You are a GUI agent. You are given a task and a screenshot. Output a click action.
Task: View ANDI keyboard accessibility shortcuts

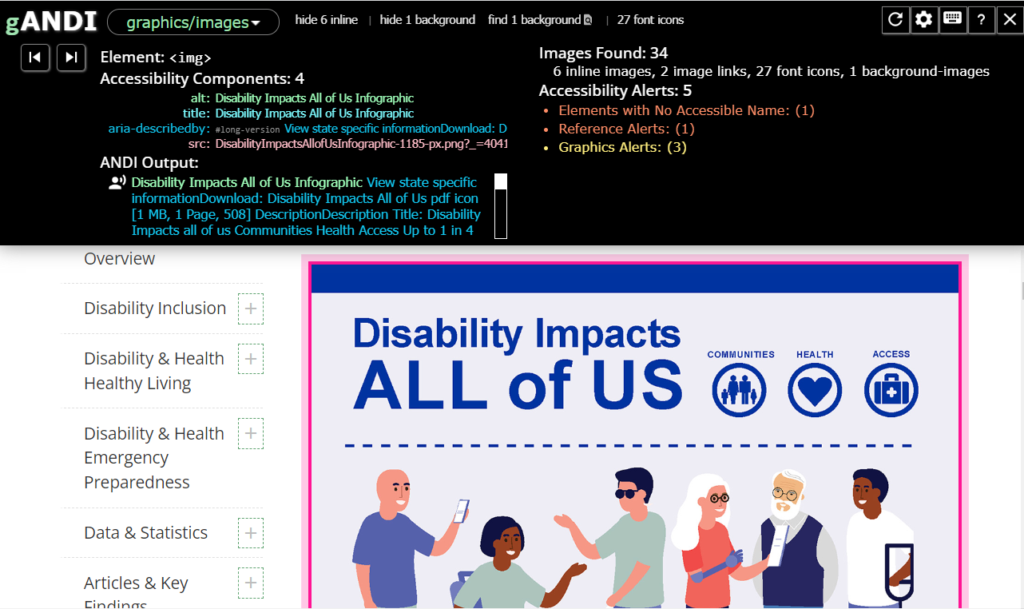[952, 19]
